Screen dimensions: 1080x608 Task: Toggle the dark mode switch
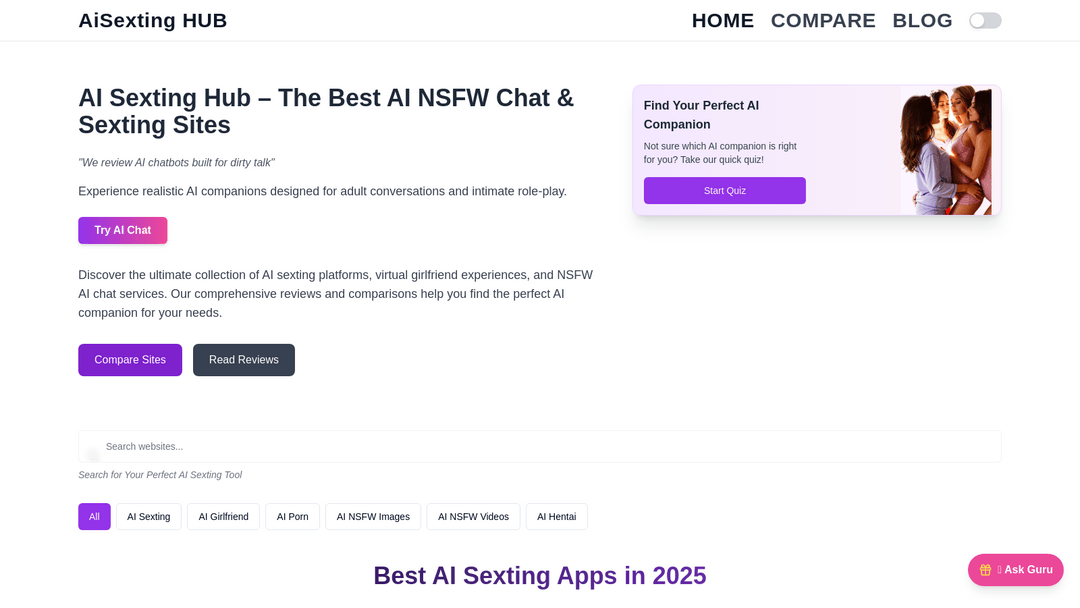(985, 21)
